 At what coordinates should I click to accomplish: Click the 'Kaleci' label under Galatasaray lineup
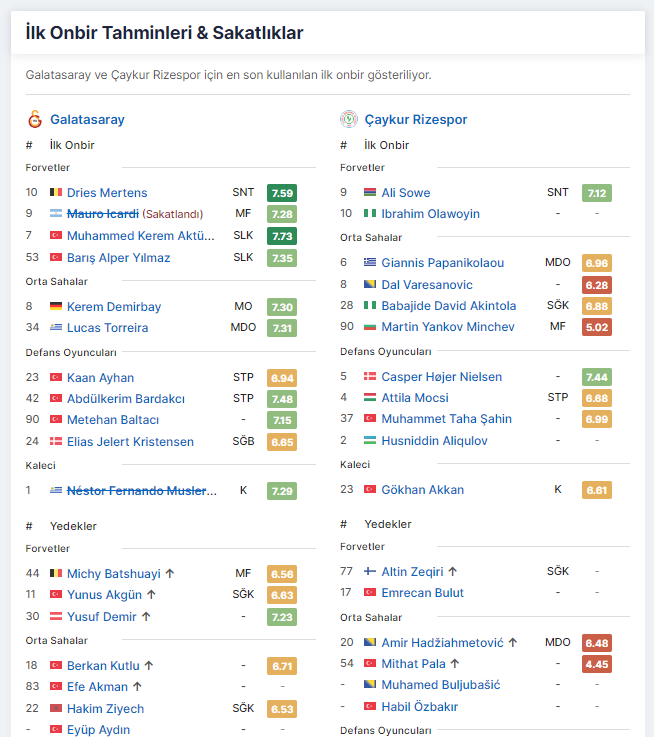click(40, 465)
